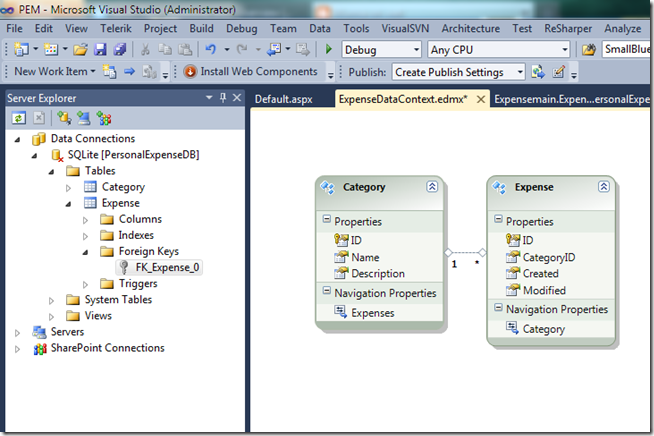Close the ExpenseDataContext.edmx tab
Image resolution: width=654 pixels, height=436 pixels.
(x=480, y=99)
